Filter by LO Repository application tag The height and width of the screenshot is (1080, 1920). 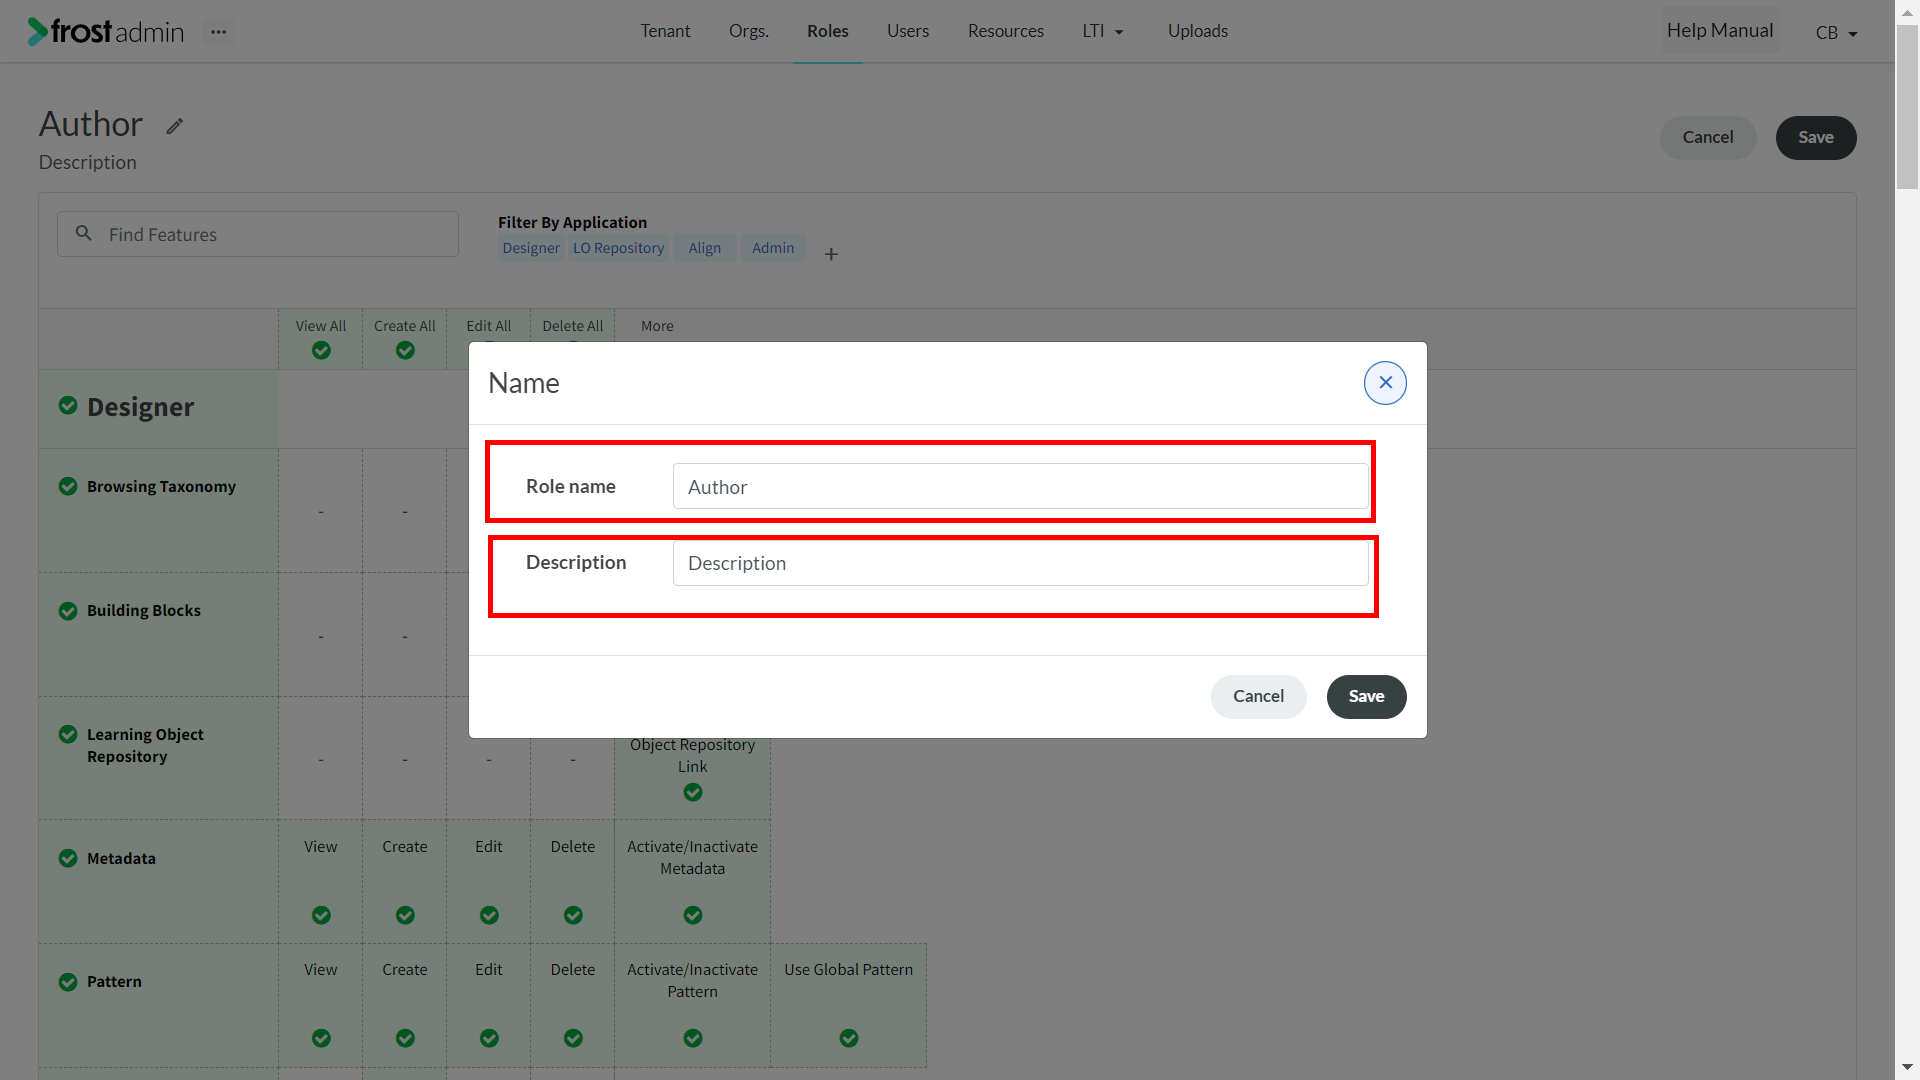click(618, 248)
